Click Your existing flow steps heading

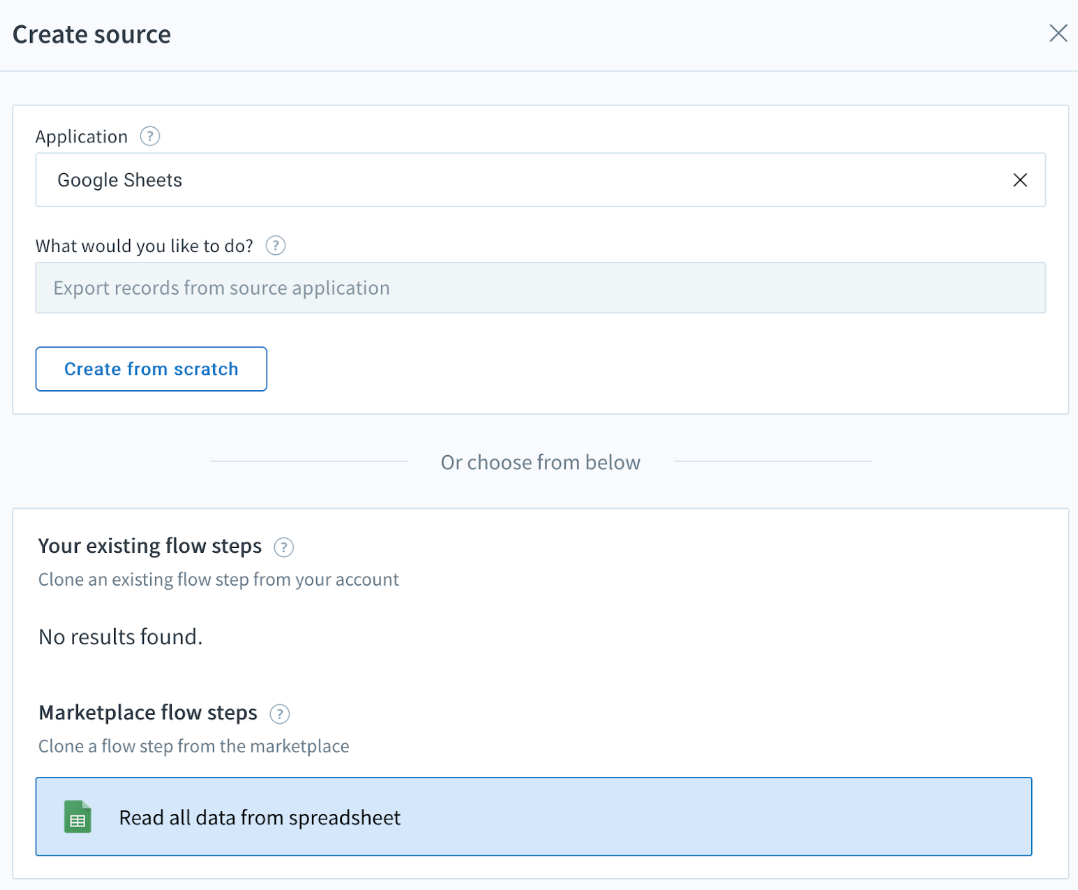tap(150, 546)
